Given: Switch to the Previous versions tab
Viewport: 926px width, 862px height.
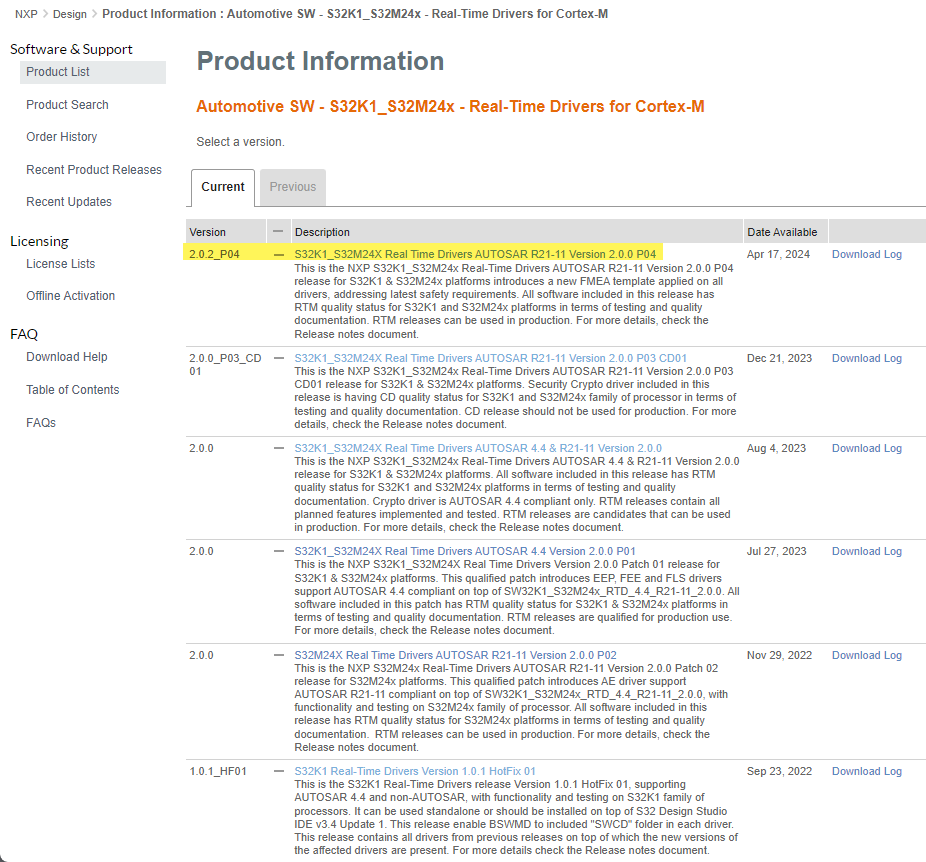Looking at the screenshot, I should point(292,187).
